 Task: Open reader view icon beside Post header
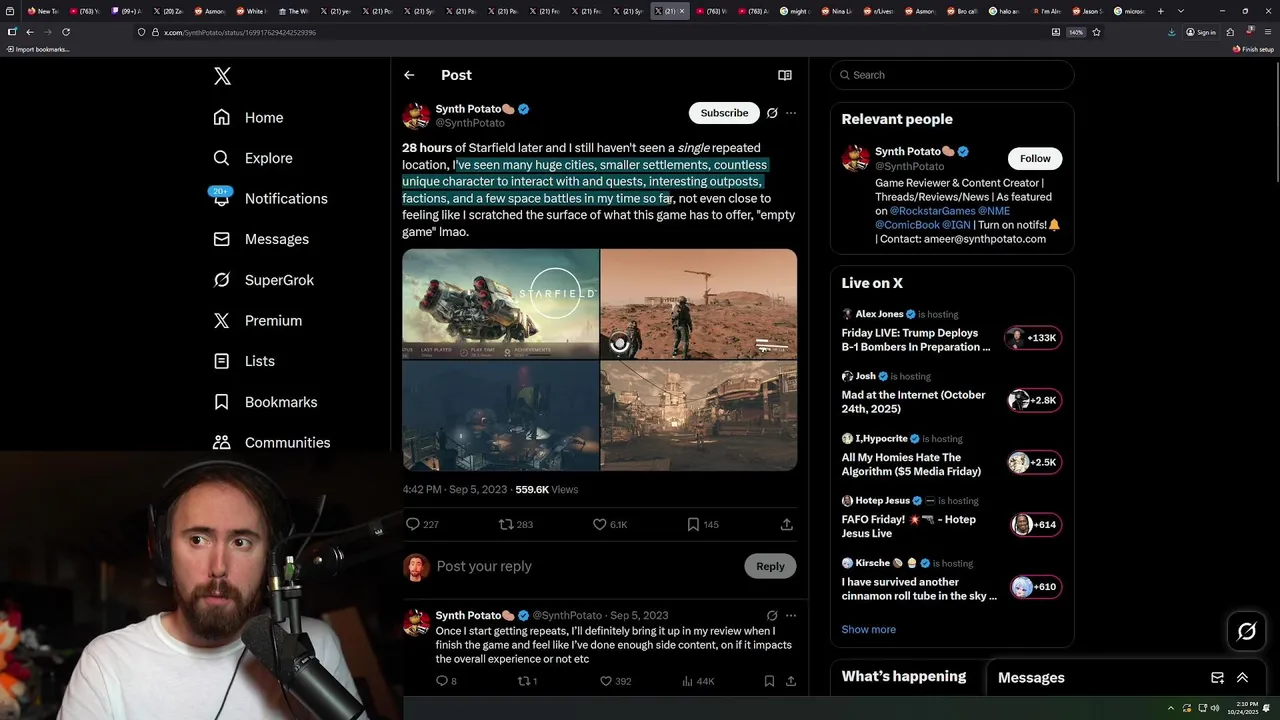[x=785, y=75]
